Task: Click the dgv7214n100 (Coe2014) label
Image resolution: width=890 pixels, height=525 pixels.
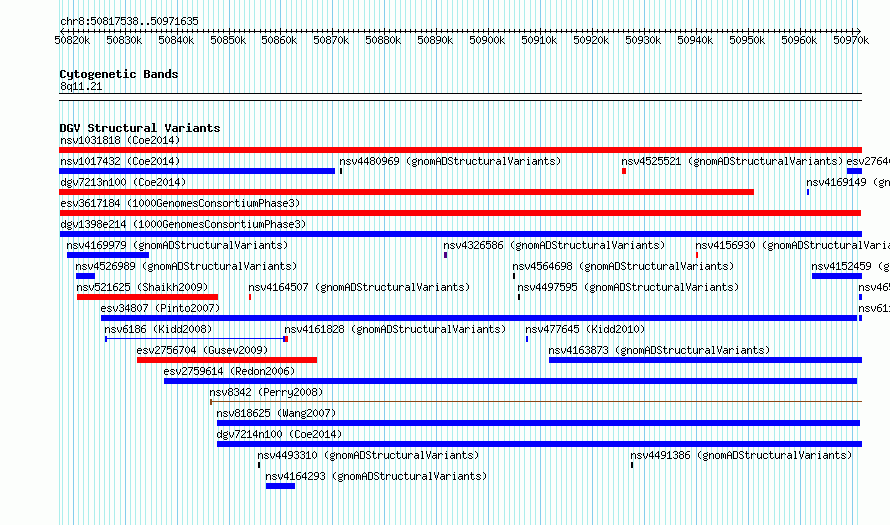Action: [x=279, y=434]
